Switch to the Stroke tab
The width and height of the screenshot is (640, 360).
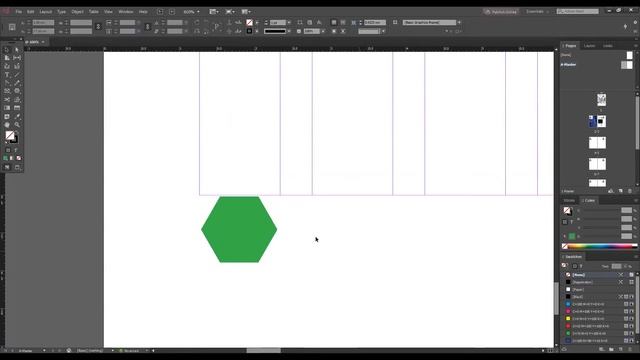pos(569,200)
